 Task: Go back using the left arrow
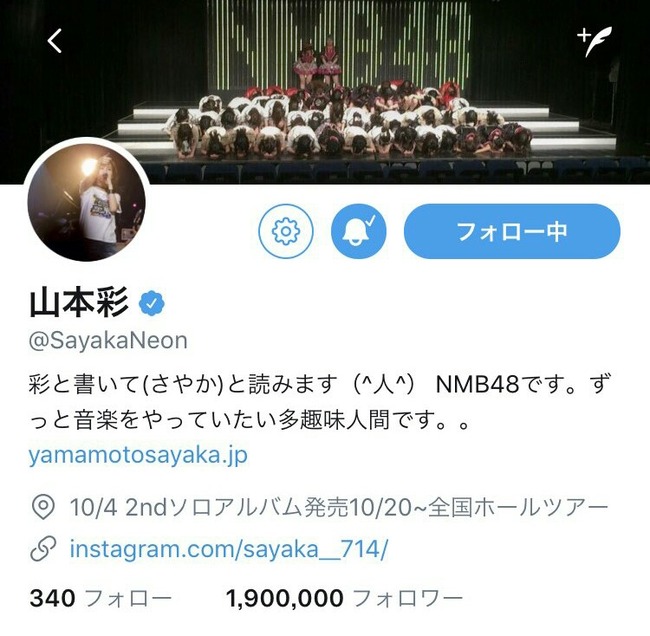click(54, 41)
